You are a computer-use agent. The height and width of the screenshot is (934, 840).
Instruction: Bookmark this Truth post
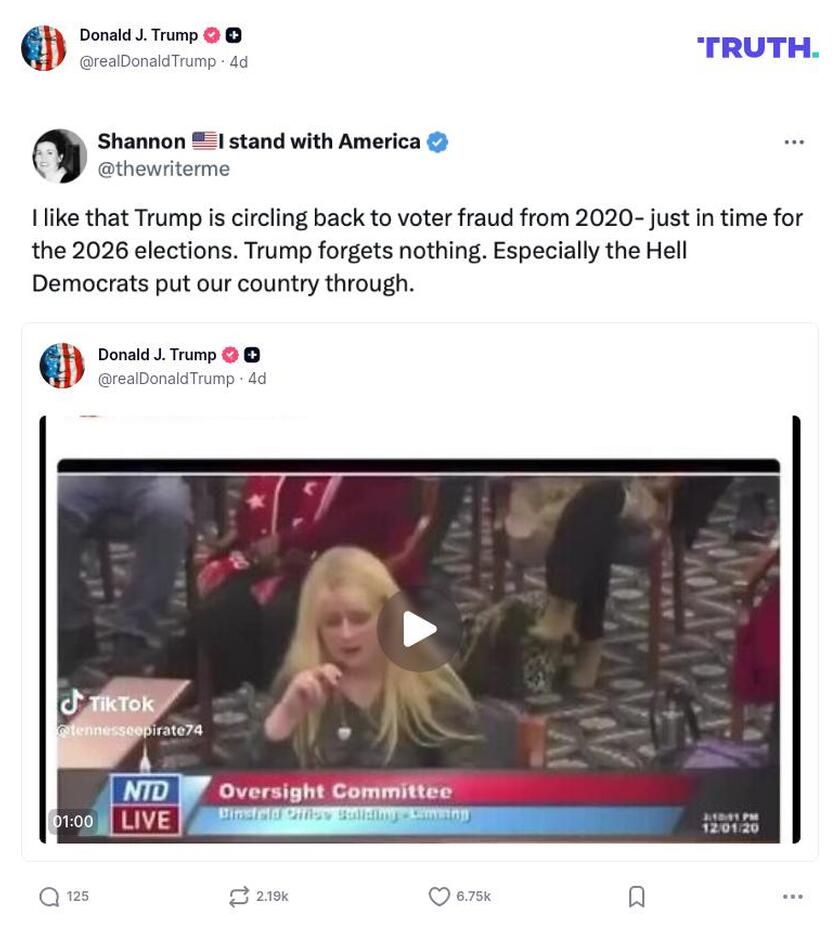click(x=637, y=896)
